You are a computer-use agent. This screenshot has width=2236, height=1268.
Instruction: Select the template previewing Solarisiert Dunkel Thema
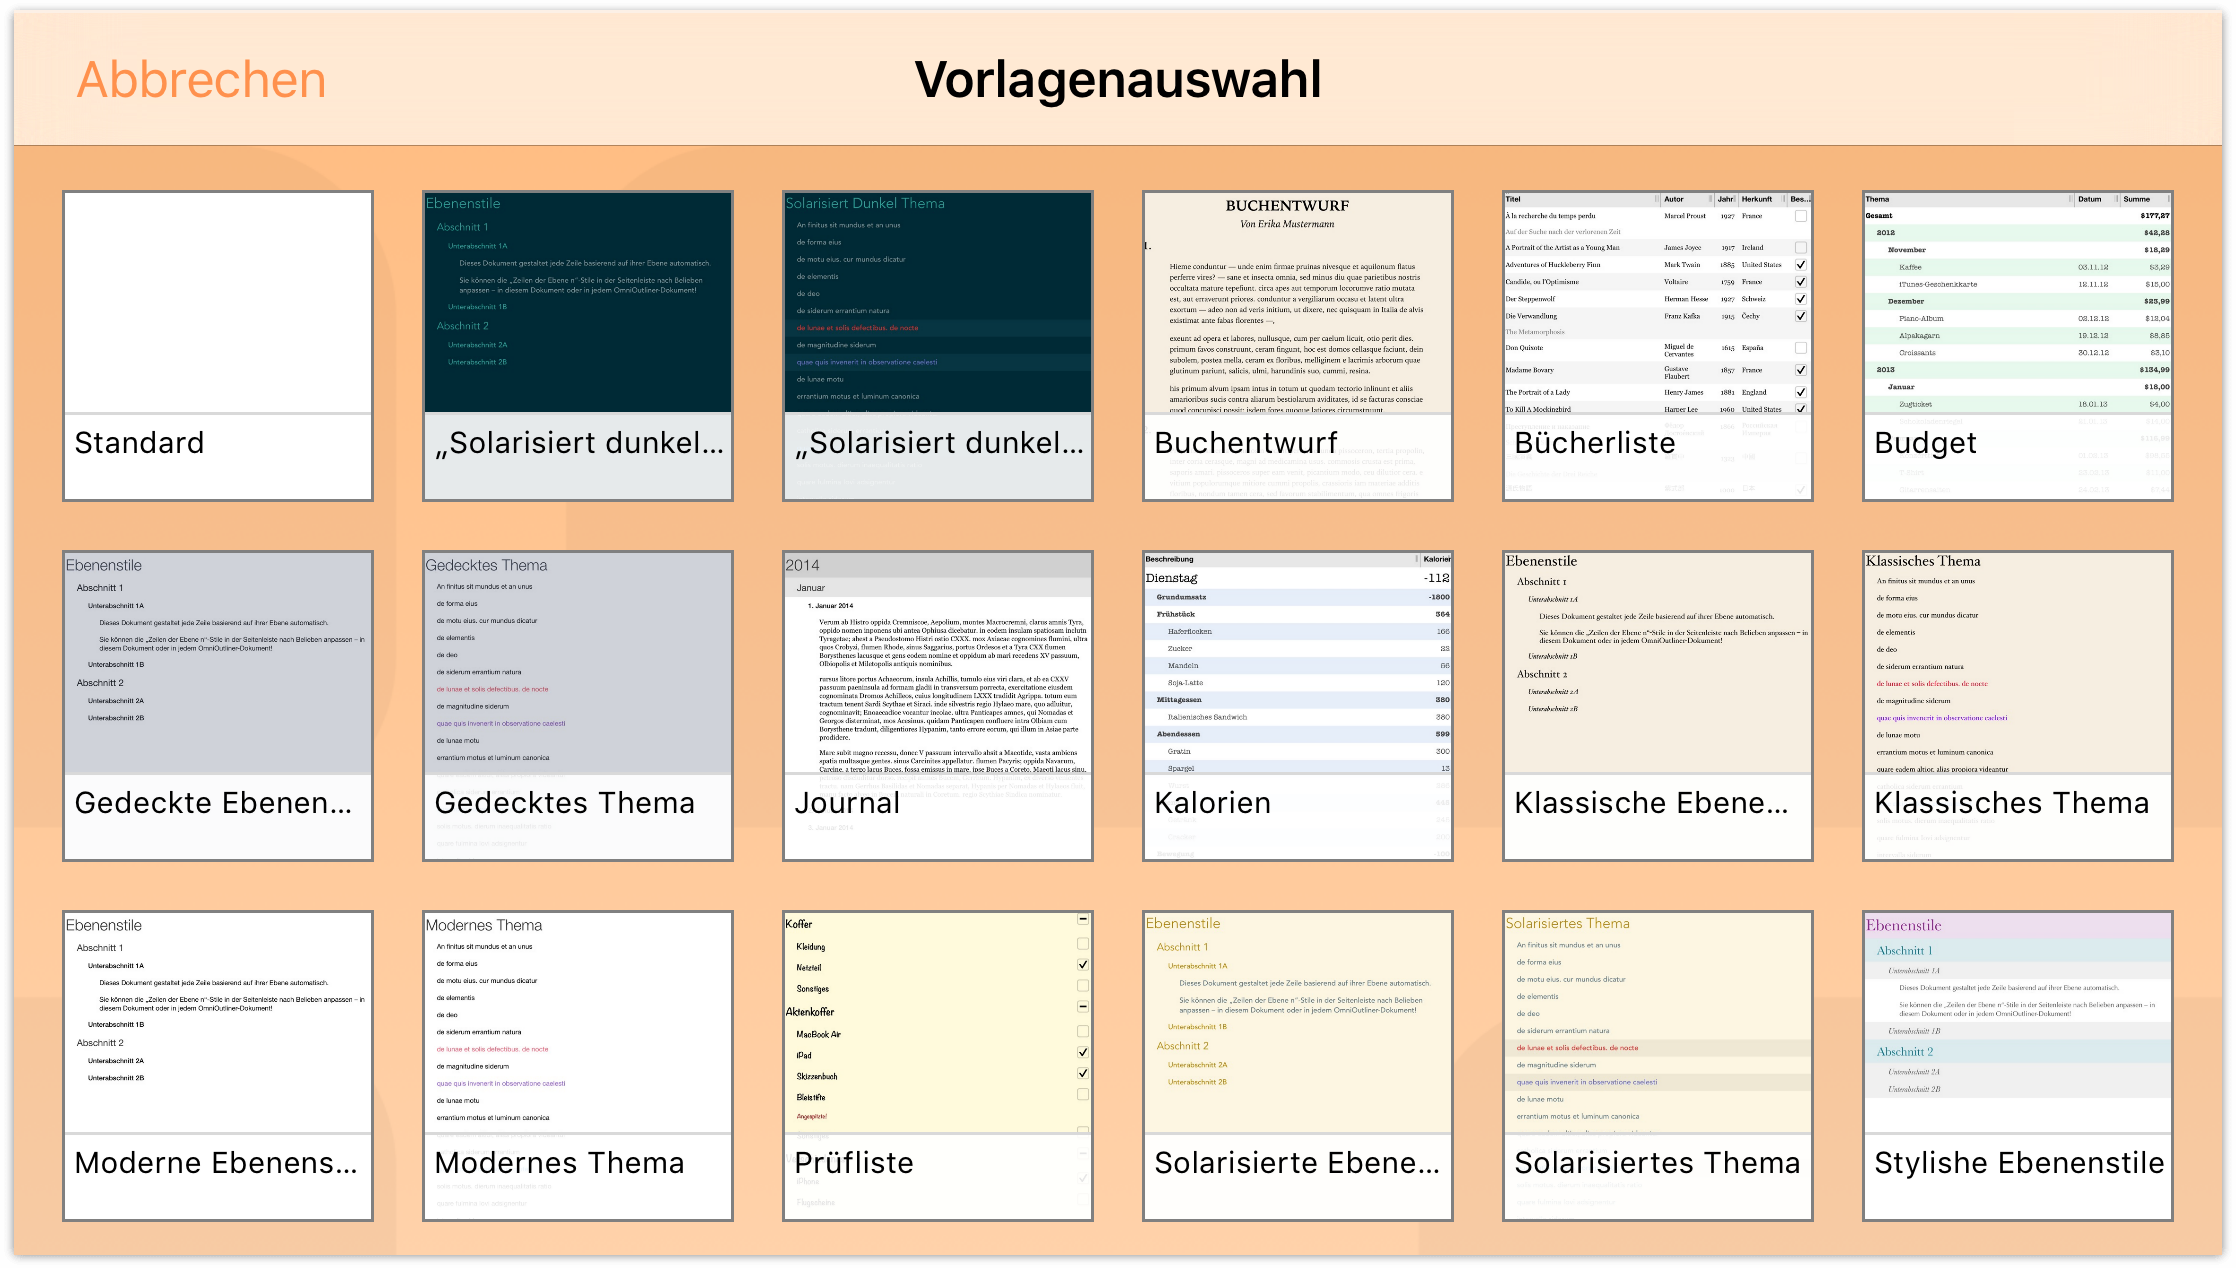[938, 346]
